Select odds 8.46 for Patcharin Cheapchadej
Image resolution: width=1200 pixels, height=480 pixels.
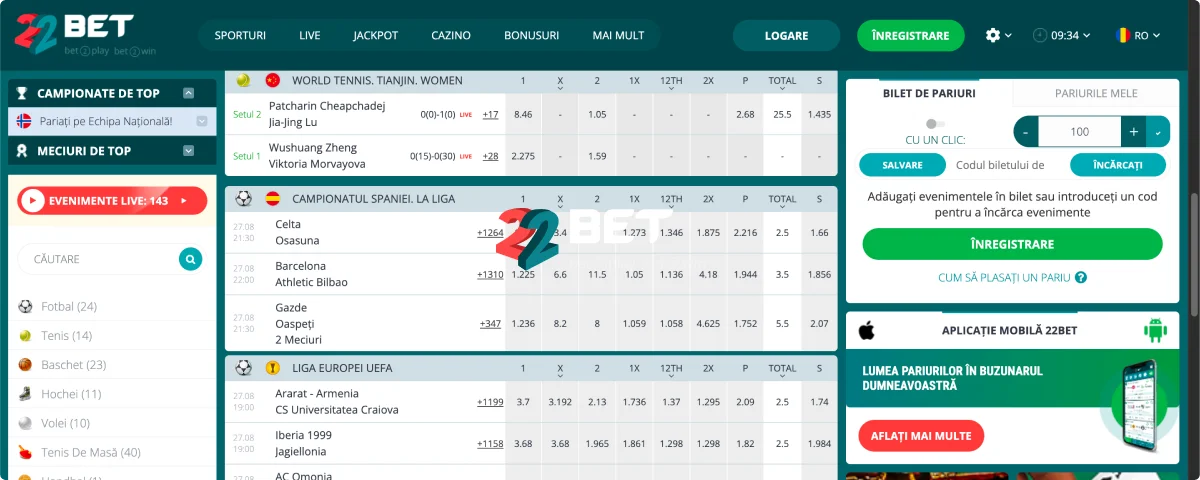pos(523,114)
